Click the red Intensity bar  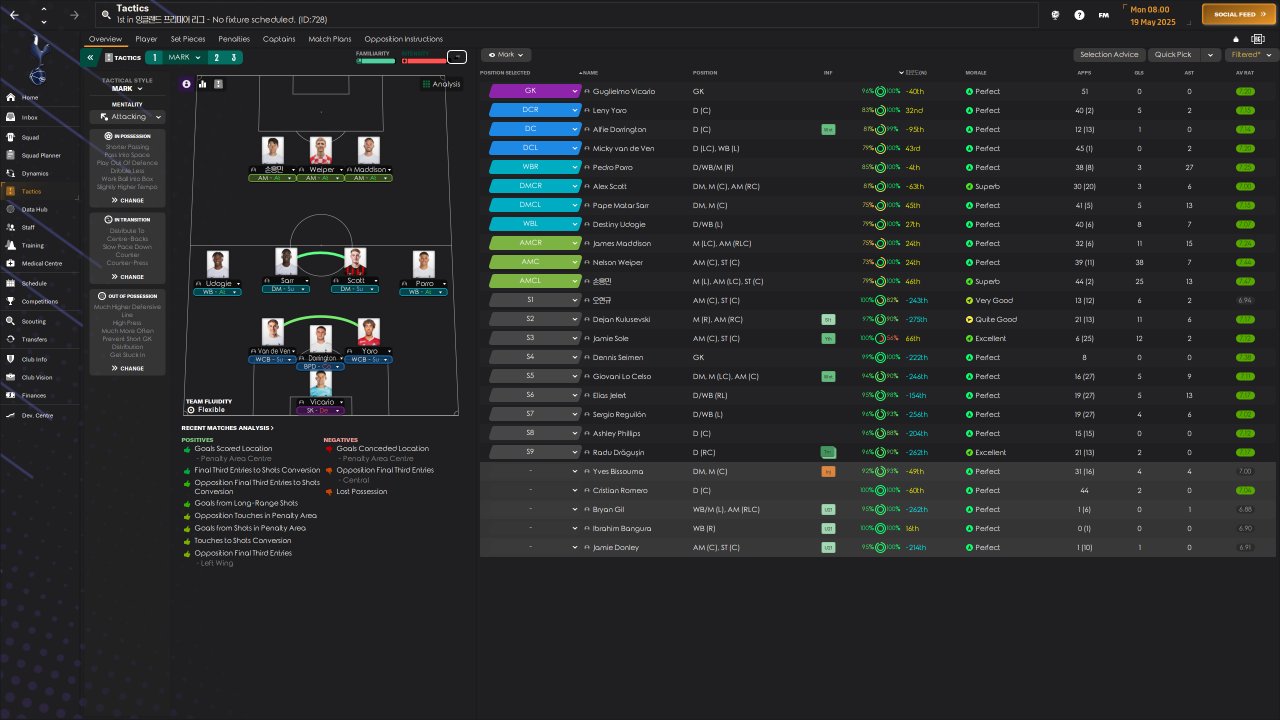pyautogui.click(x=423, y=61)
